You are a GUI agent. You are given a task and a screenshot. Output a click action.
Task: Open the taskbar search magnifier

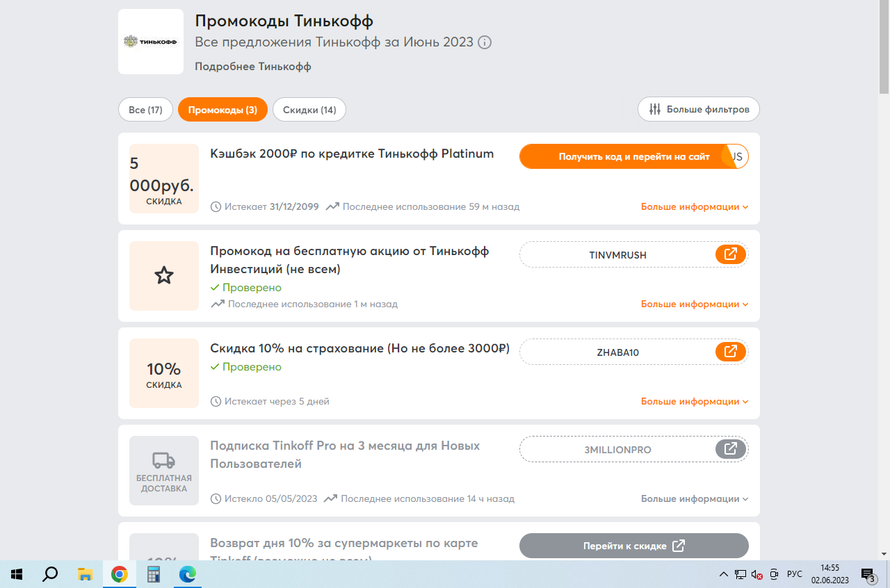pyautogui.click(x=51, y=574)
